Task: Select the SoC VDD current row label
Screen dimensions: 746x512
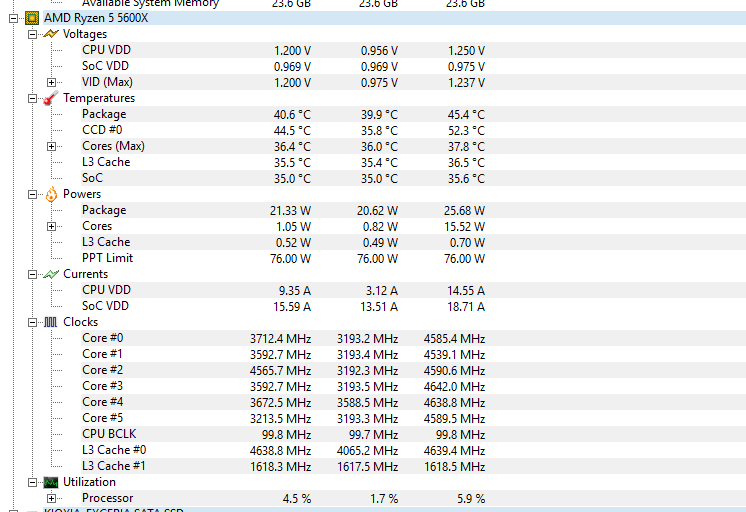Action: click(x=105, y=306)
